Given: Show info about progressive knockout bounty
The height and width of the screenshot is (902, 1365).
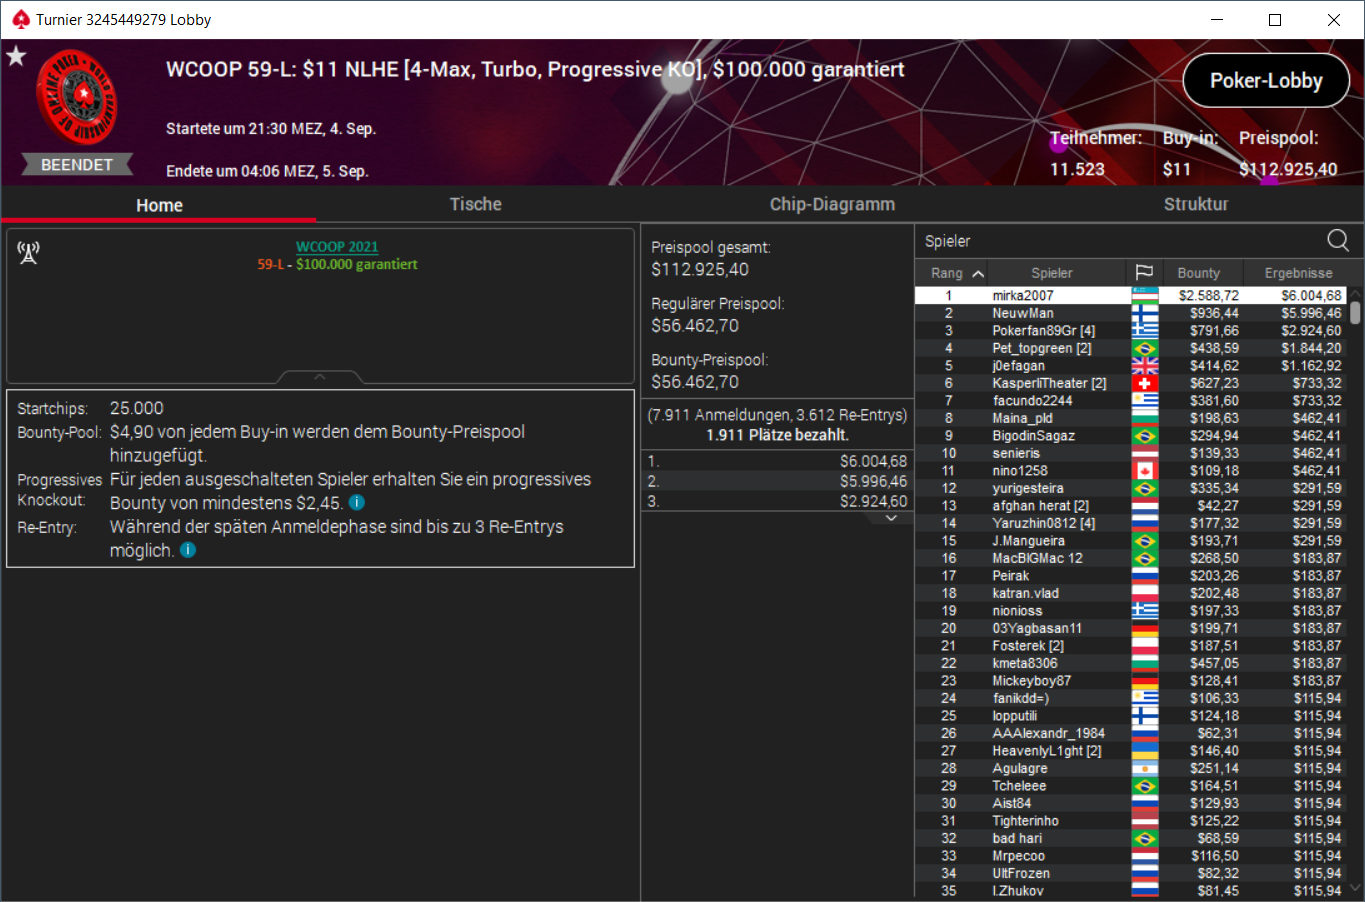Looking at the screenshot, I should point(356,502).
